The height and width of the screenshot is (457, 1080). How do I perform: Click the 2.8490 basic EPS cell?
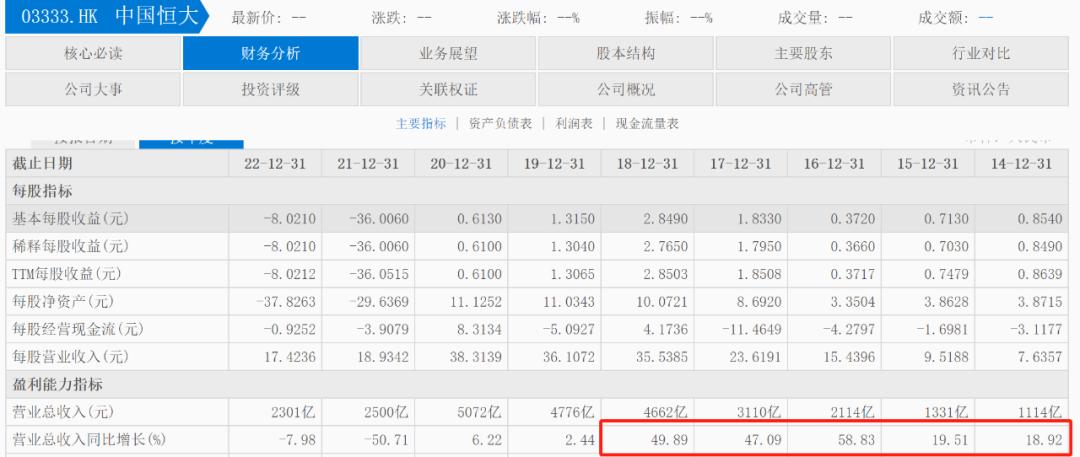667,219
